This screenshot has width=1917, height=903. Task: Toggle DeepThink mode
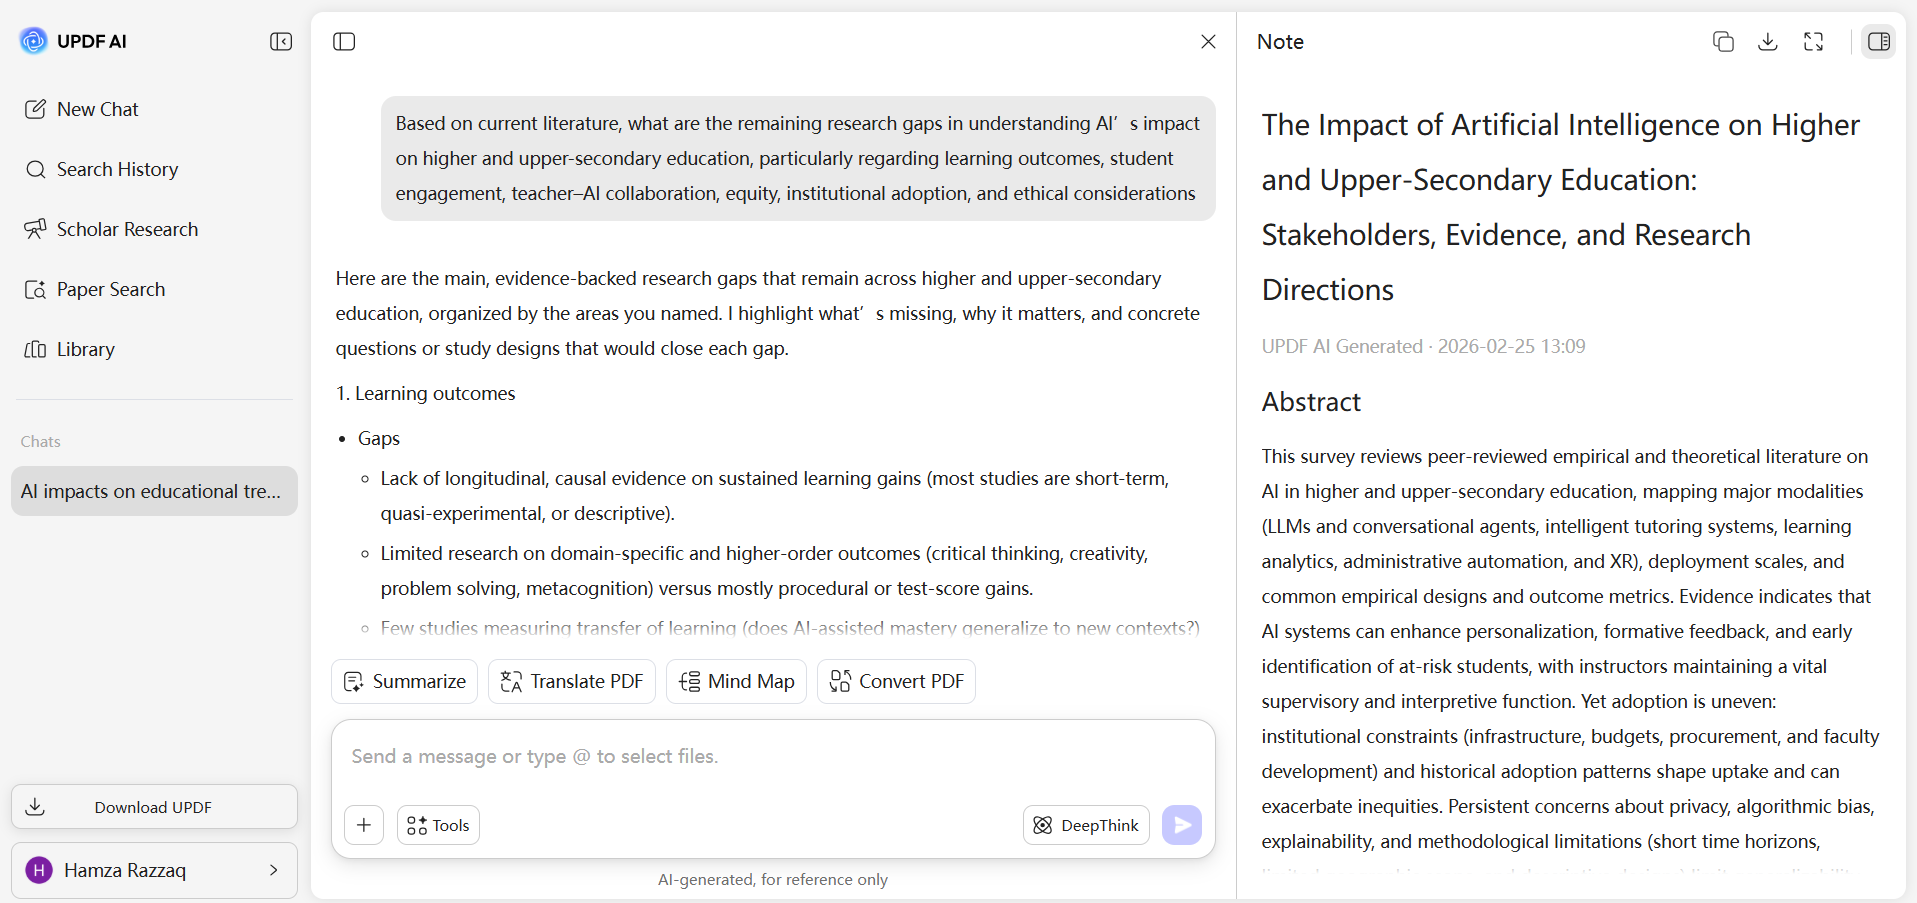tap(1086, 825)
